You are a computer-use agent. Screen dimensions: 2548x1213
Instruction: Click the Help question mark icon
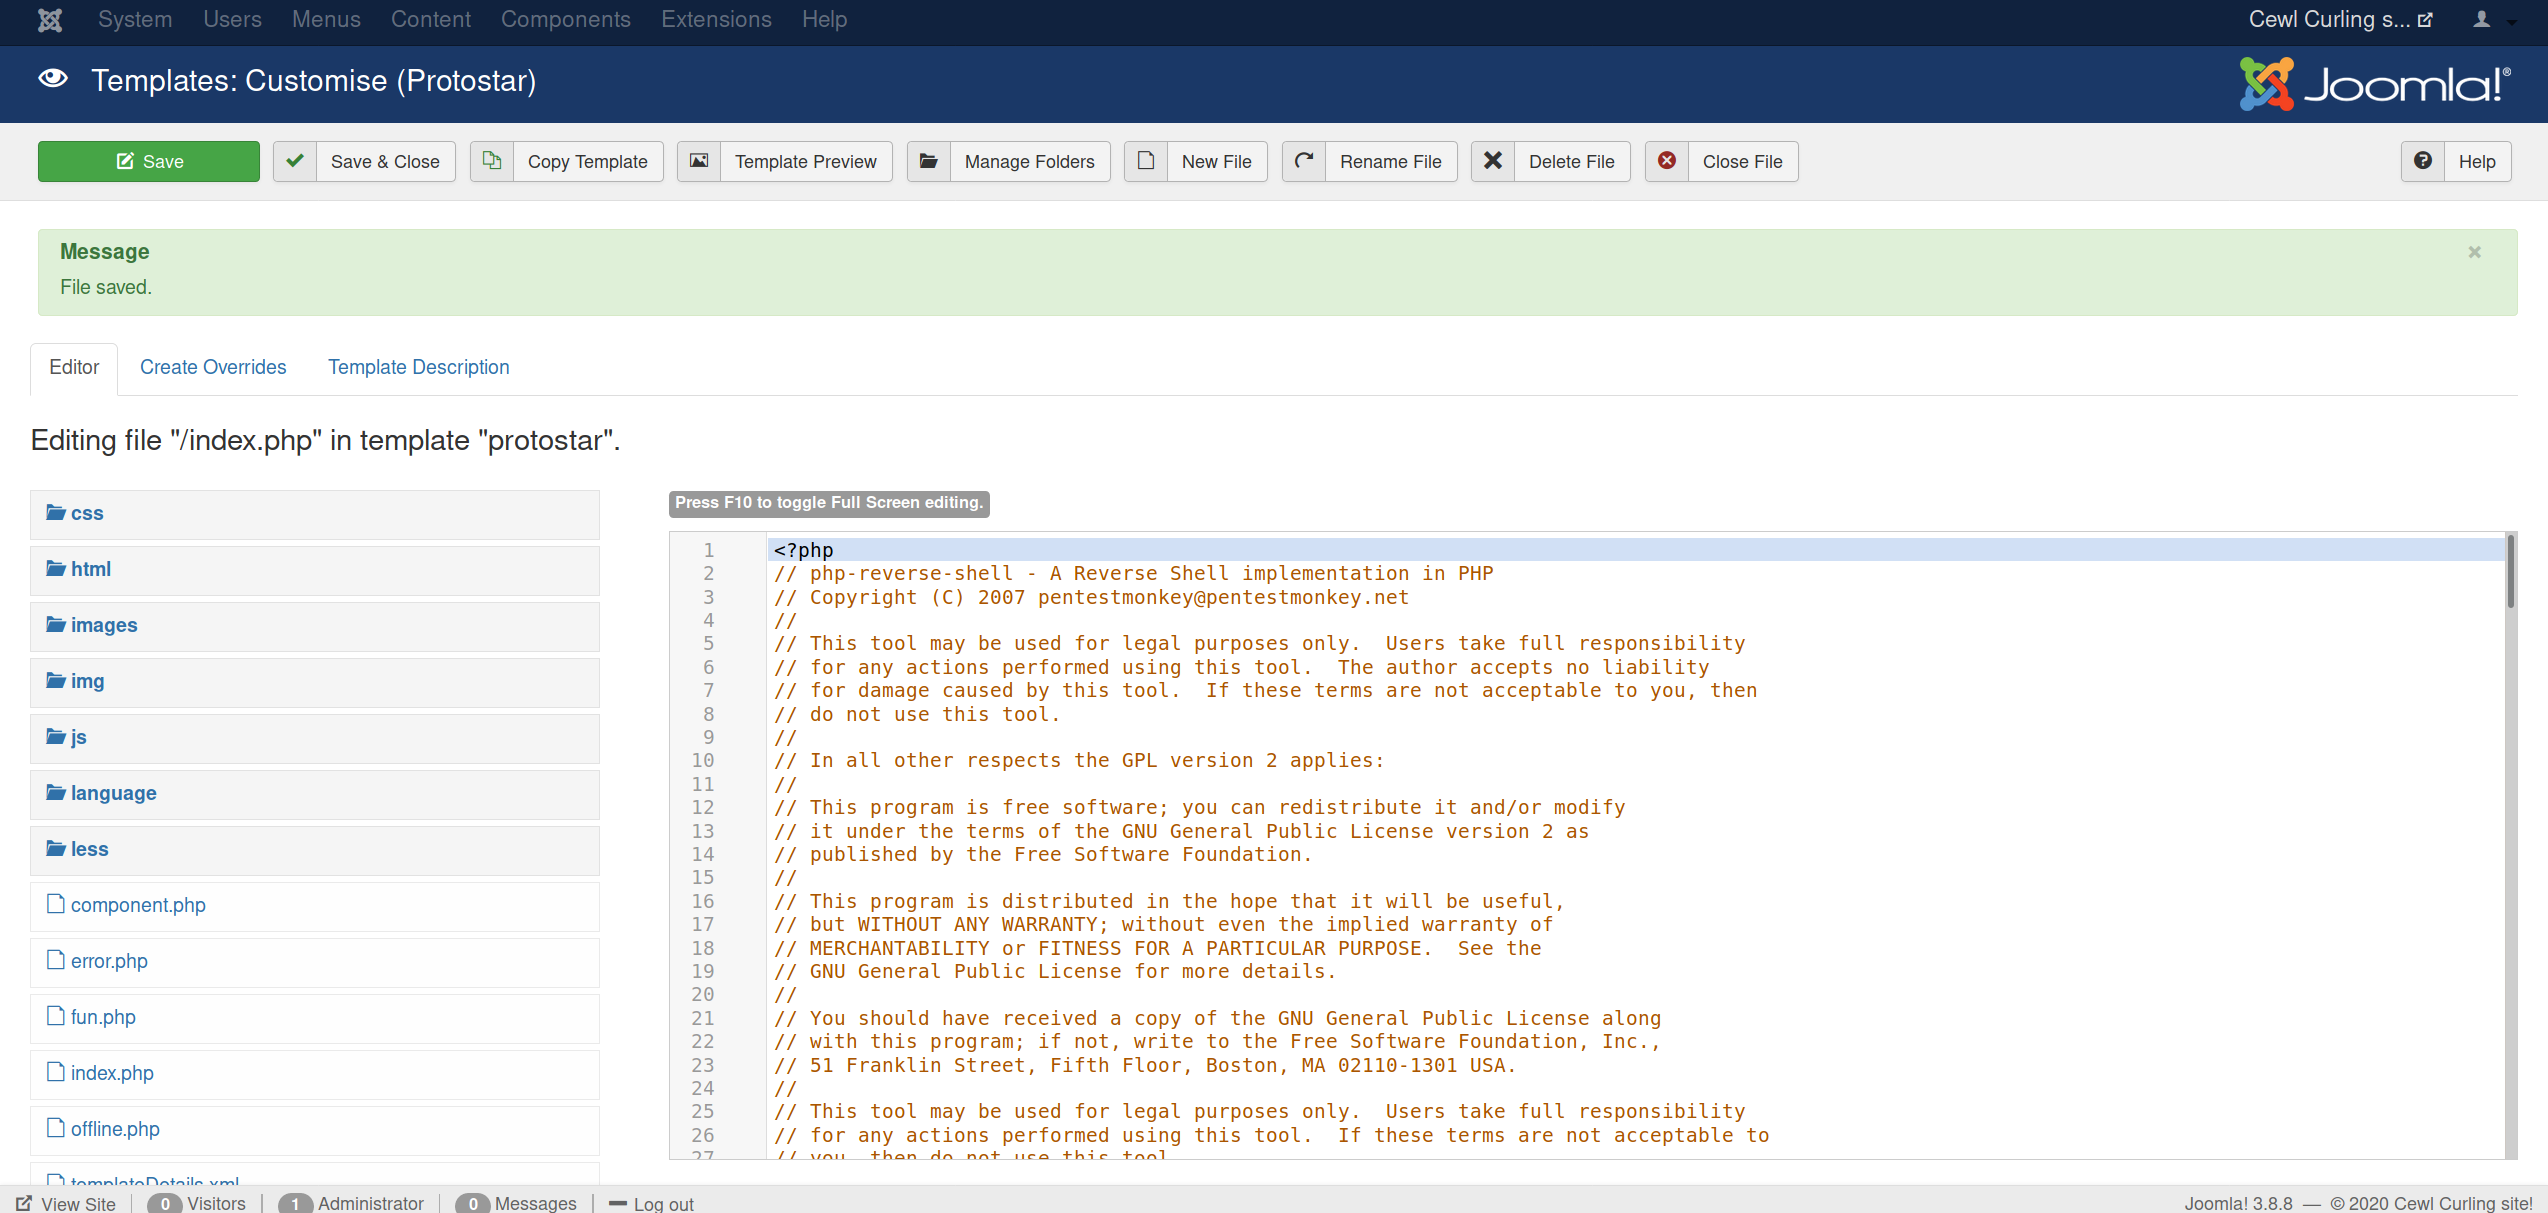[2423, 161]
